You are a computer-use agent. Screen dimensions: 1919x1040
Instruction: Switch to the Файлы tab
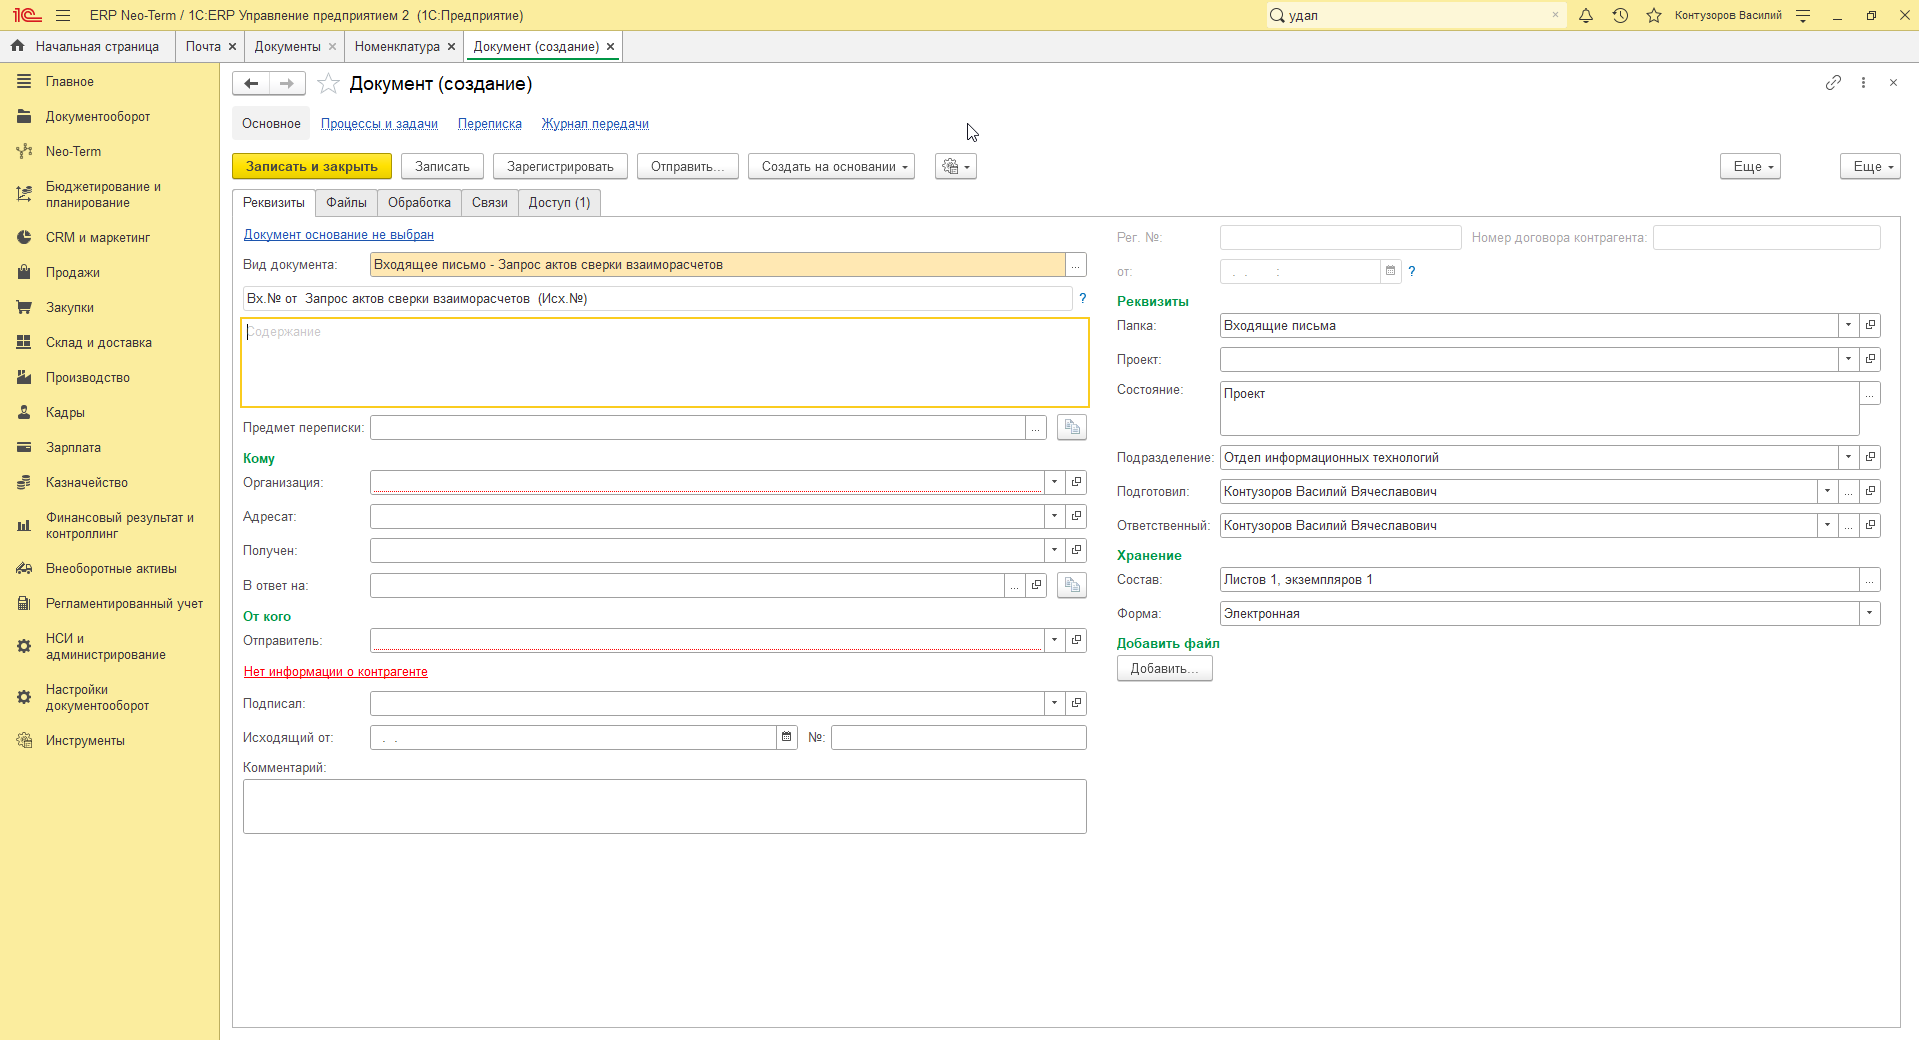(x=346, y=203)
